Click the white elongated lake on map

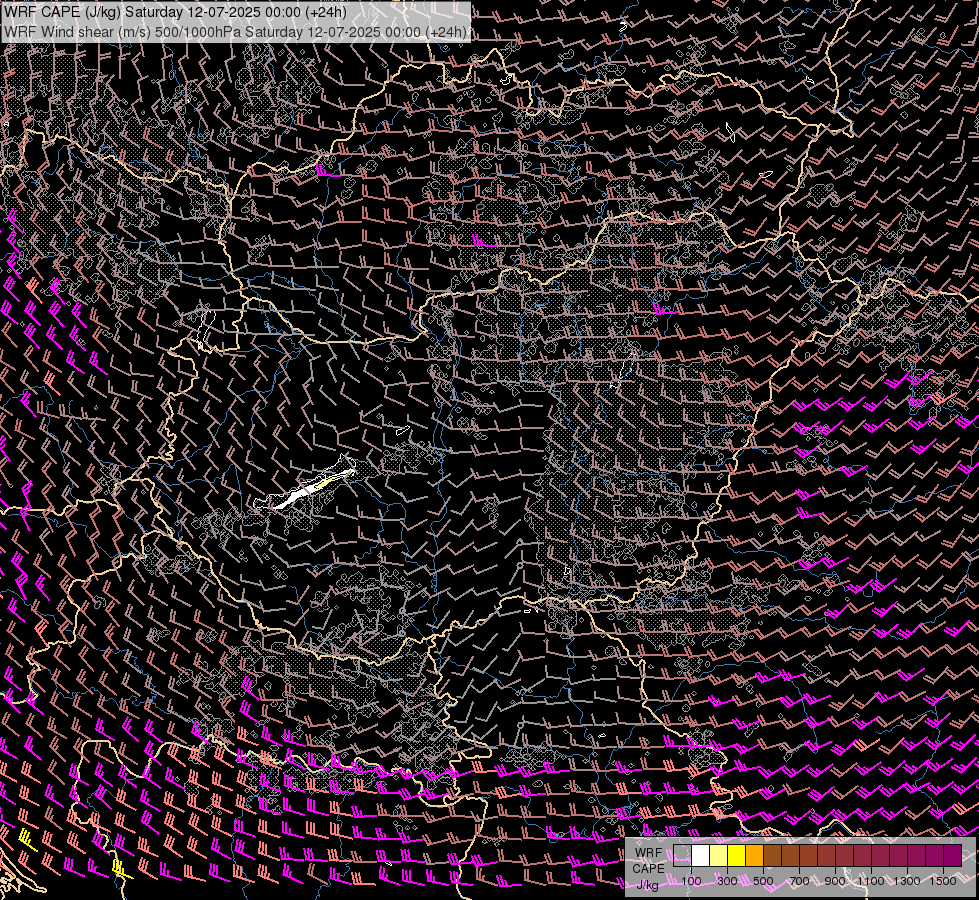(306, 489)
